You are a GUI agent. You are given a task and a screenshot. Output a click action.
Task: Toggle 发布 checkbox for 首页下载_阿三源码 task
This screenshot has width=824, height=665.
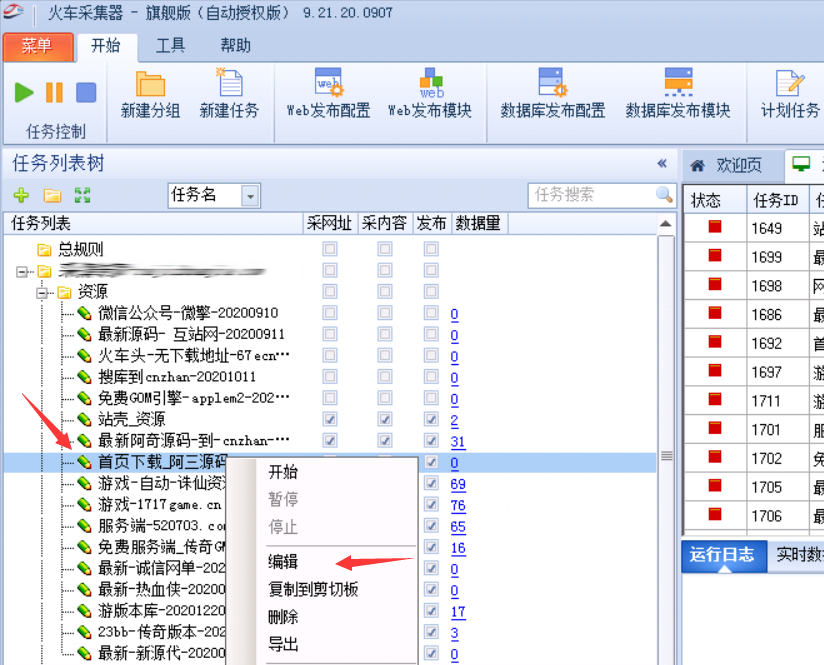point(431,463)
